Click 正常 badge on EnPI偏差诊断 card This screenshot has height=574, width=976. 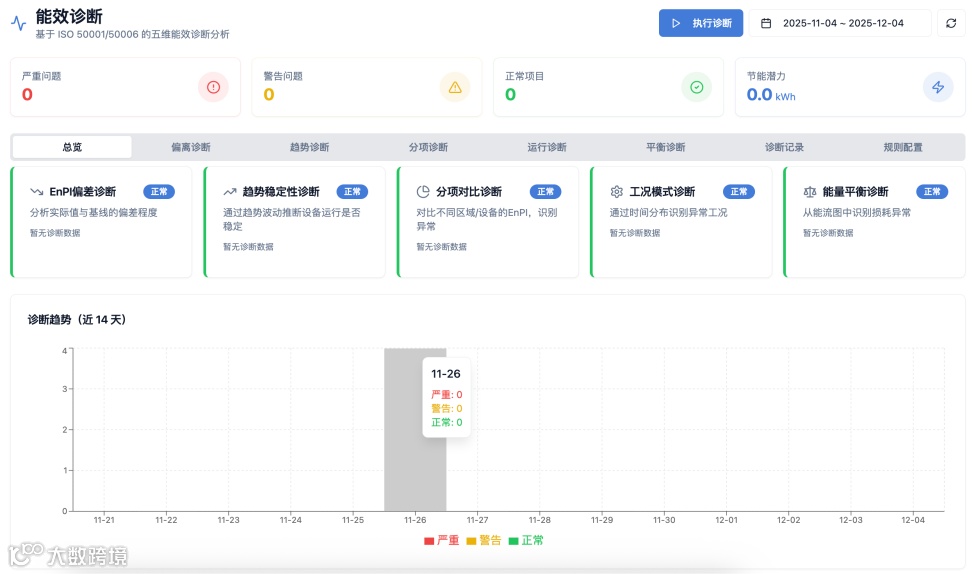pos(159,192)
